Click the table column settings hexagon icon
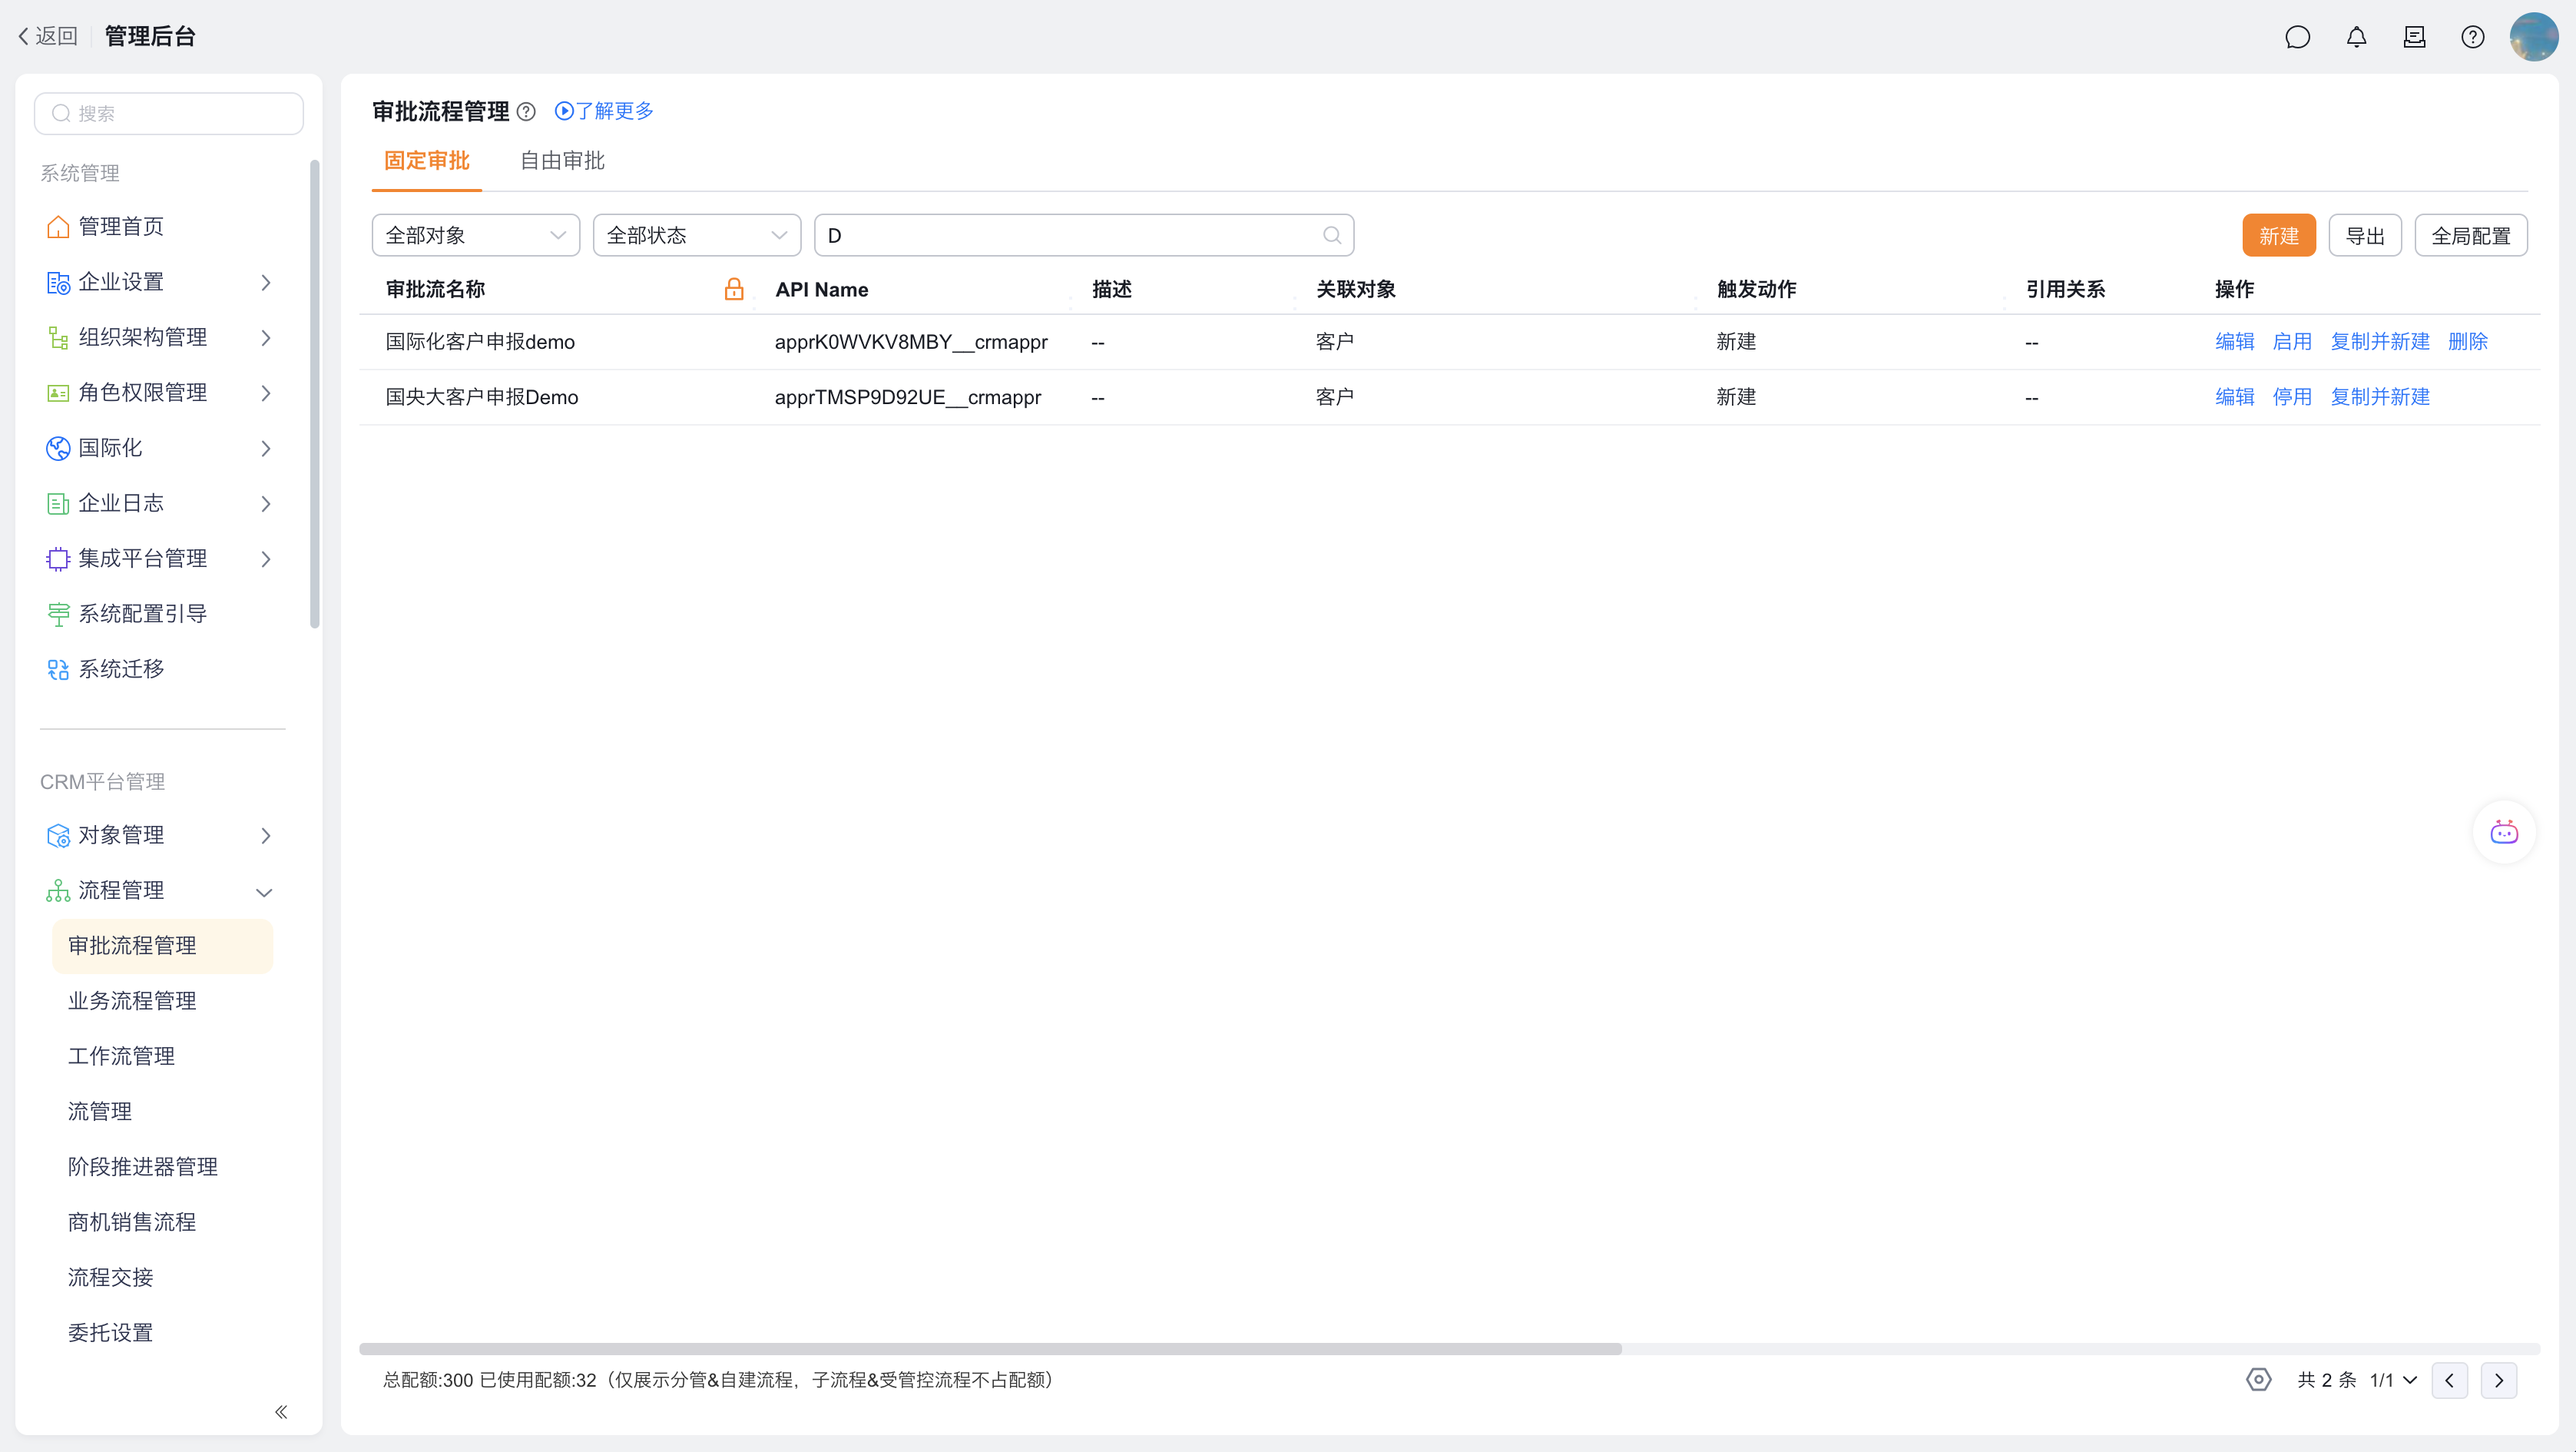Image resolution: width=2576 pixels, height=1452 pixels. [2258, 1380]
